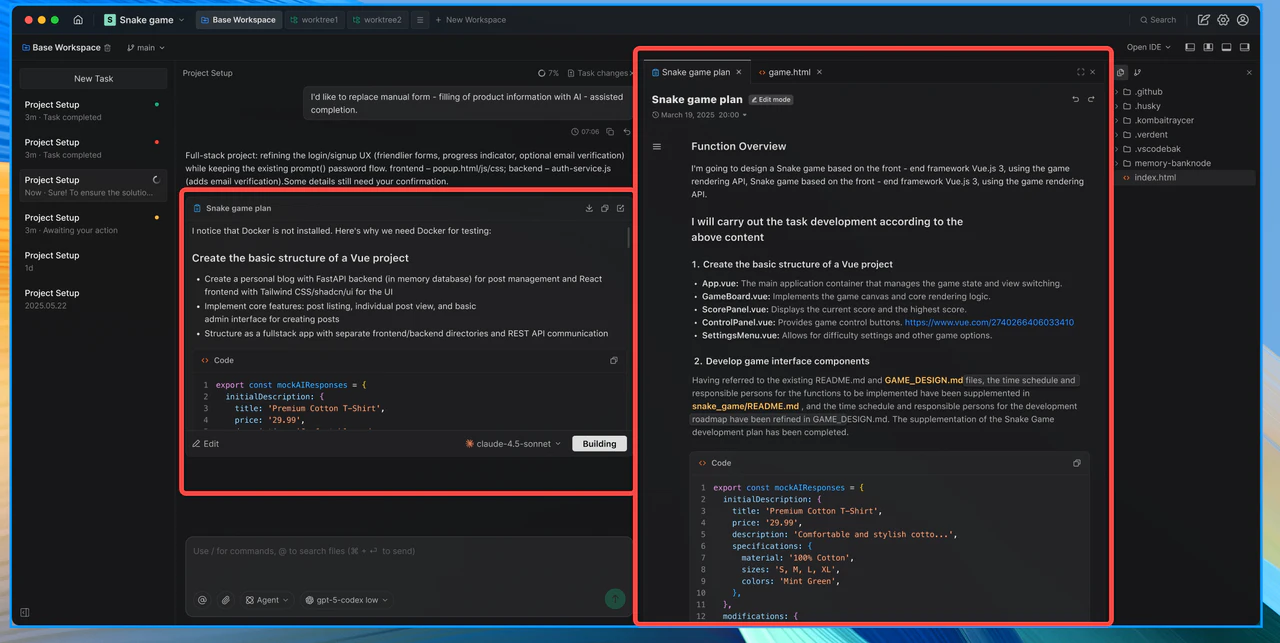Toggle the left sidebar layout icon
This screenshot has height=643, width=1280.
1190,47
